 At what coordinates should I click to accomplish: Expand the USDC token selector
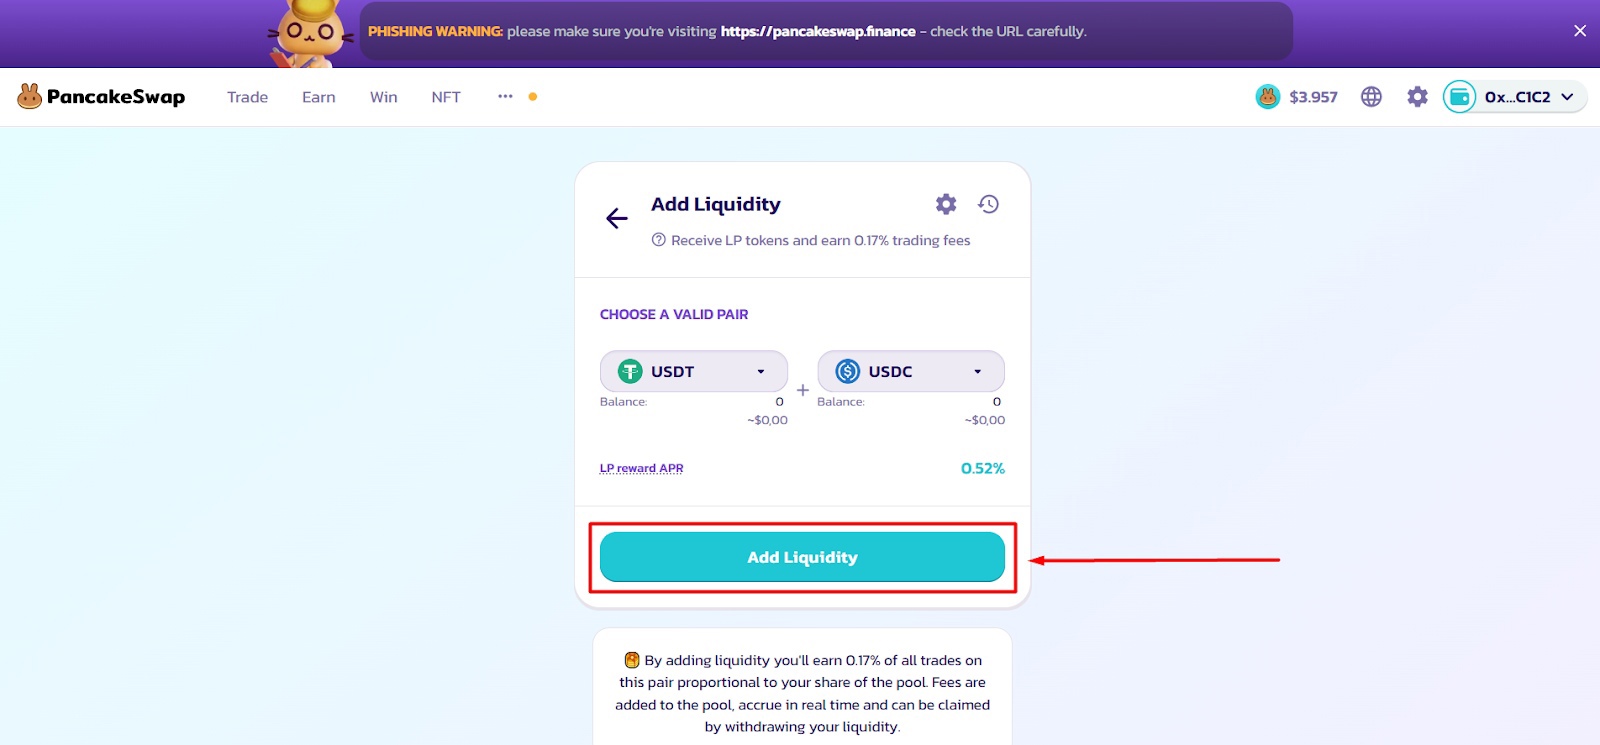tap(911, 371)
